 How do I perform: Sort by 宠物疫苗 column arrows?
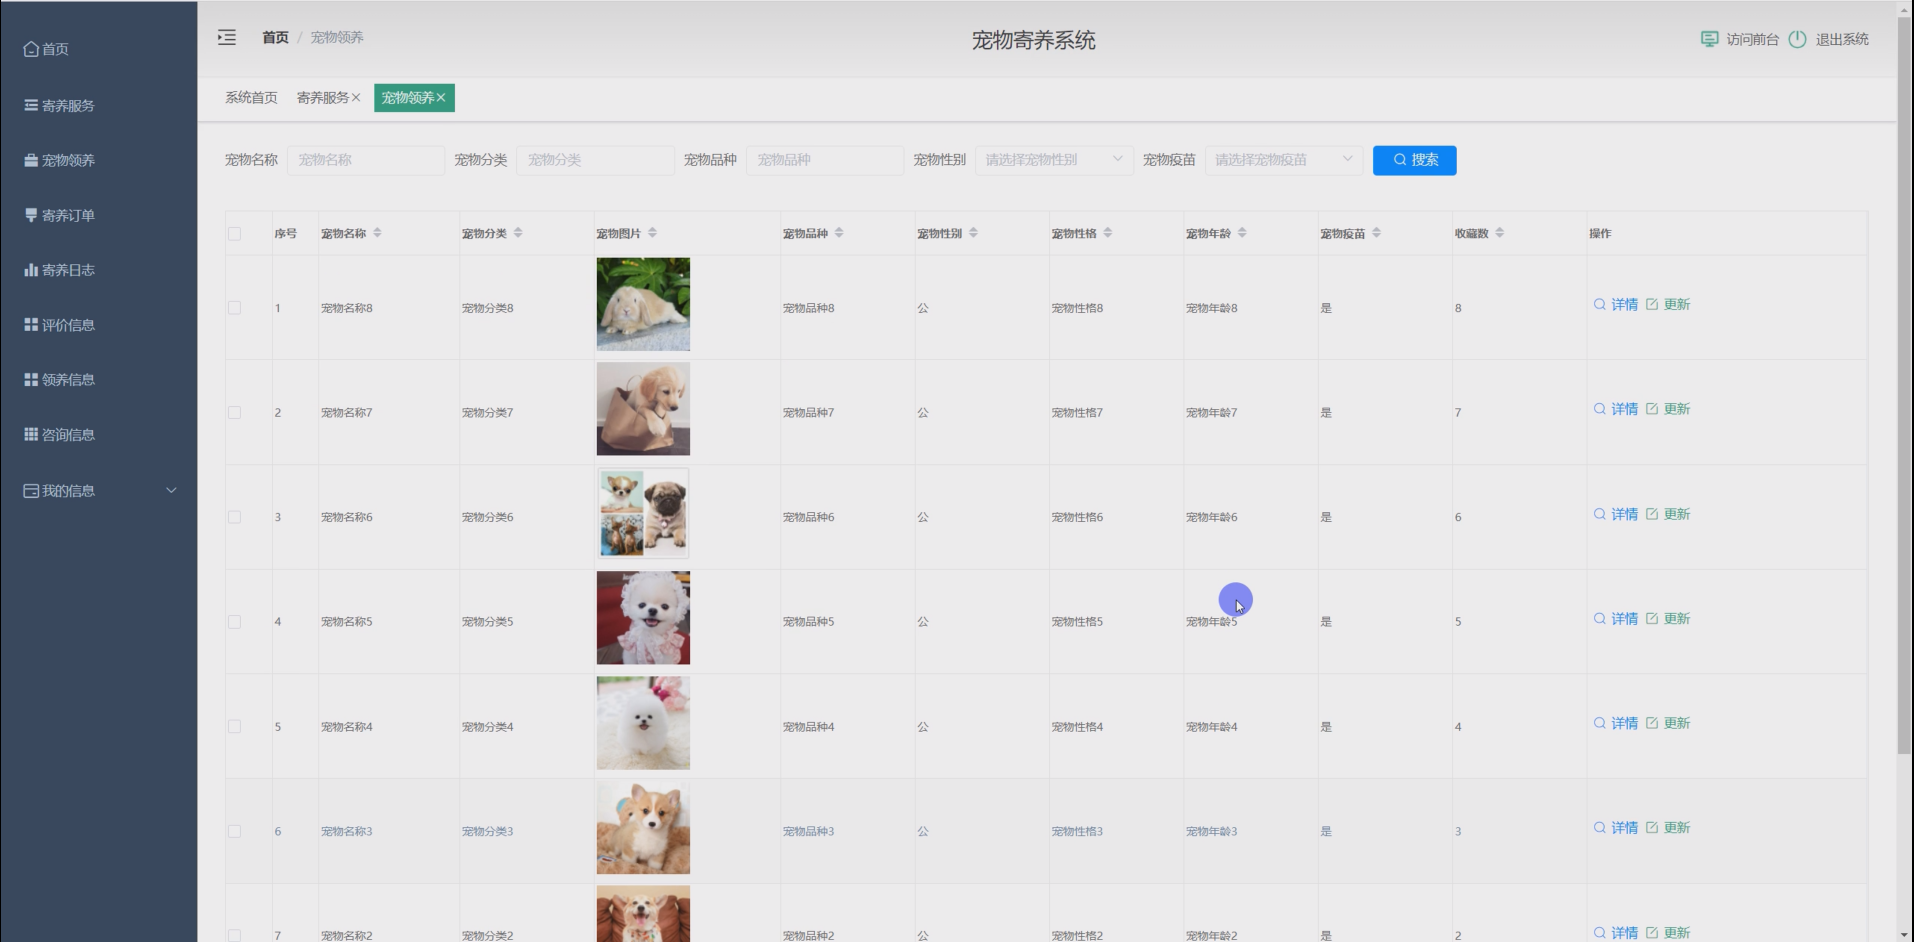point(1377,233)
